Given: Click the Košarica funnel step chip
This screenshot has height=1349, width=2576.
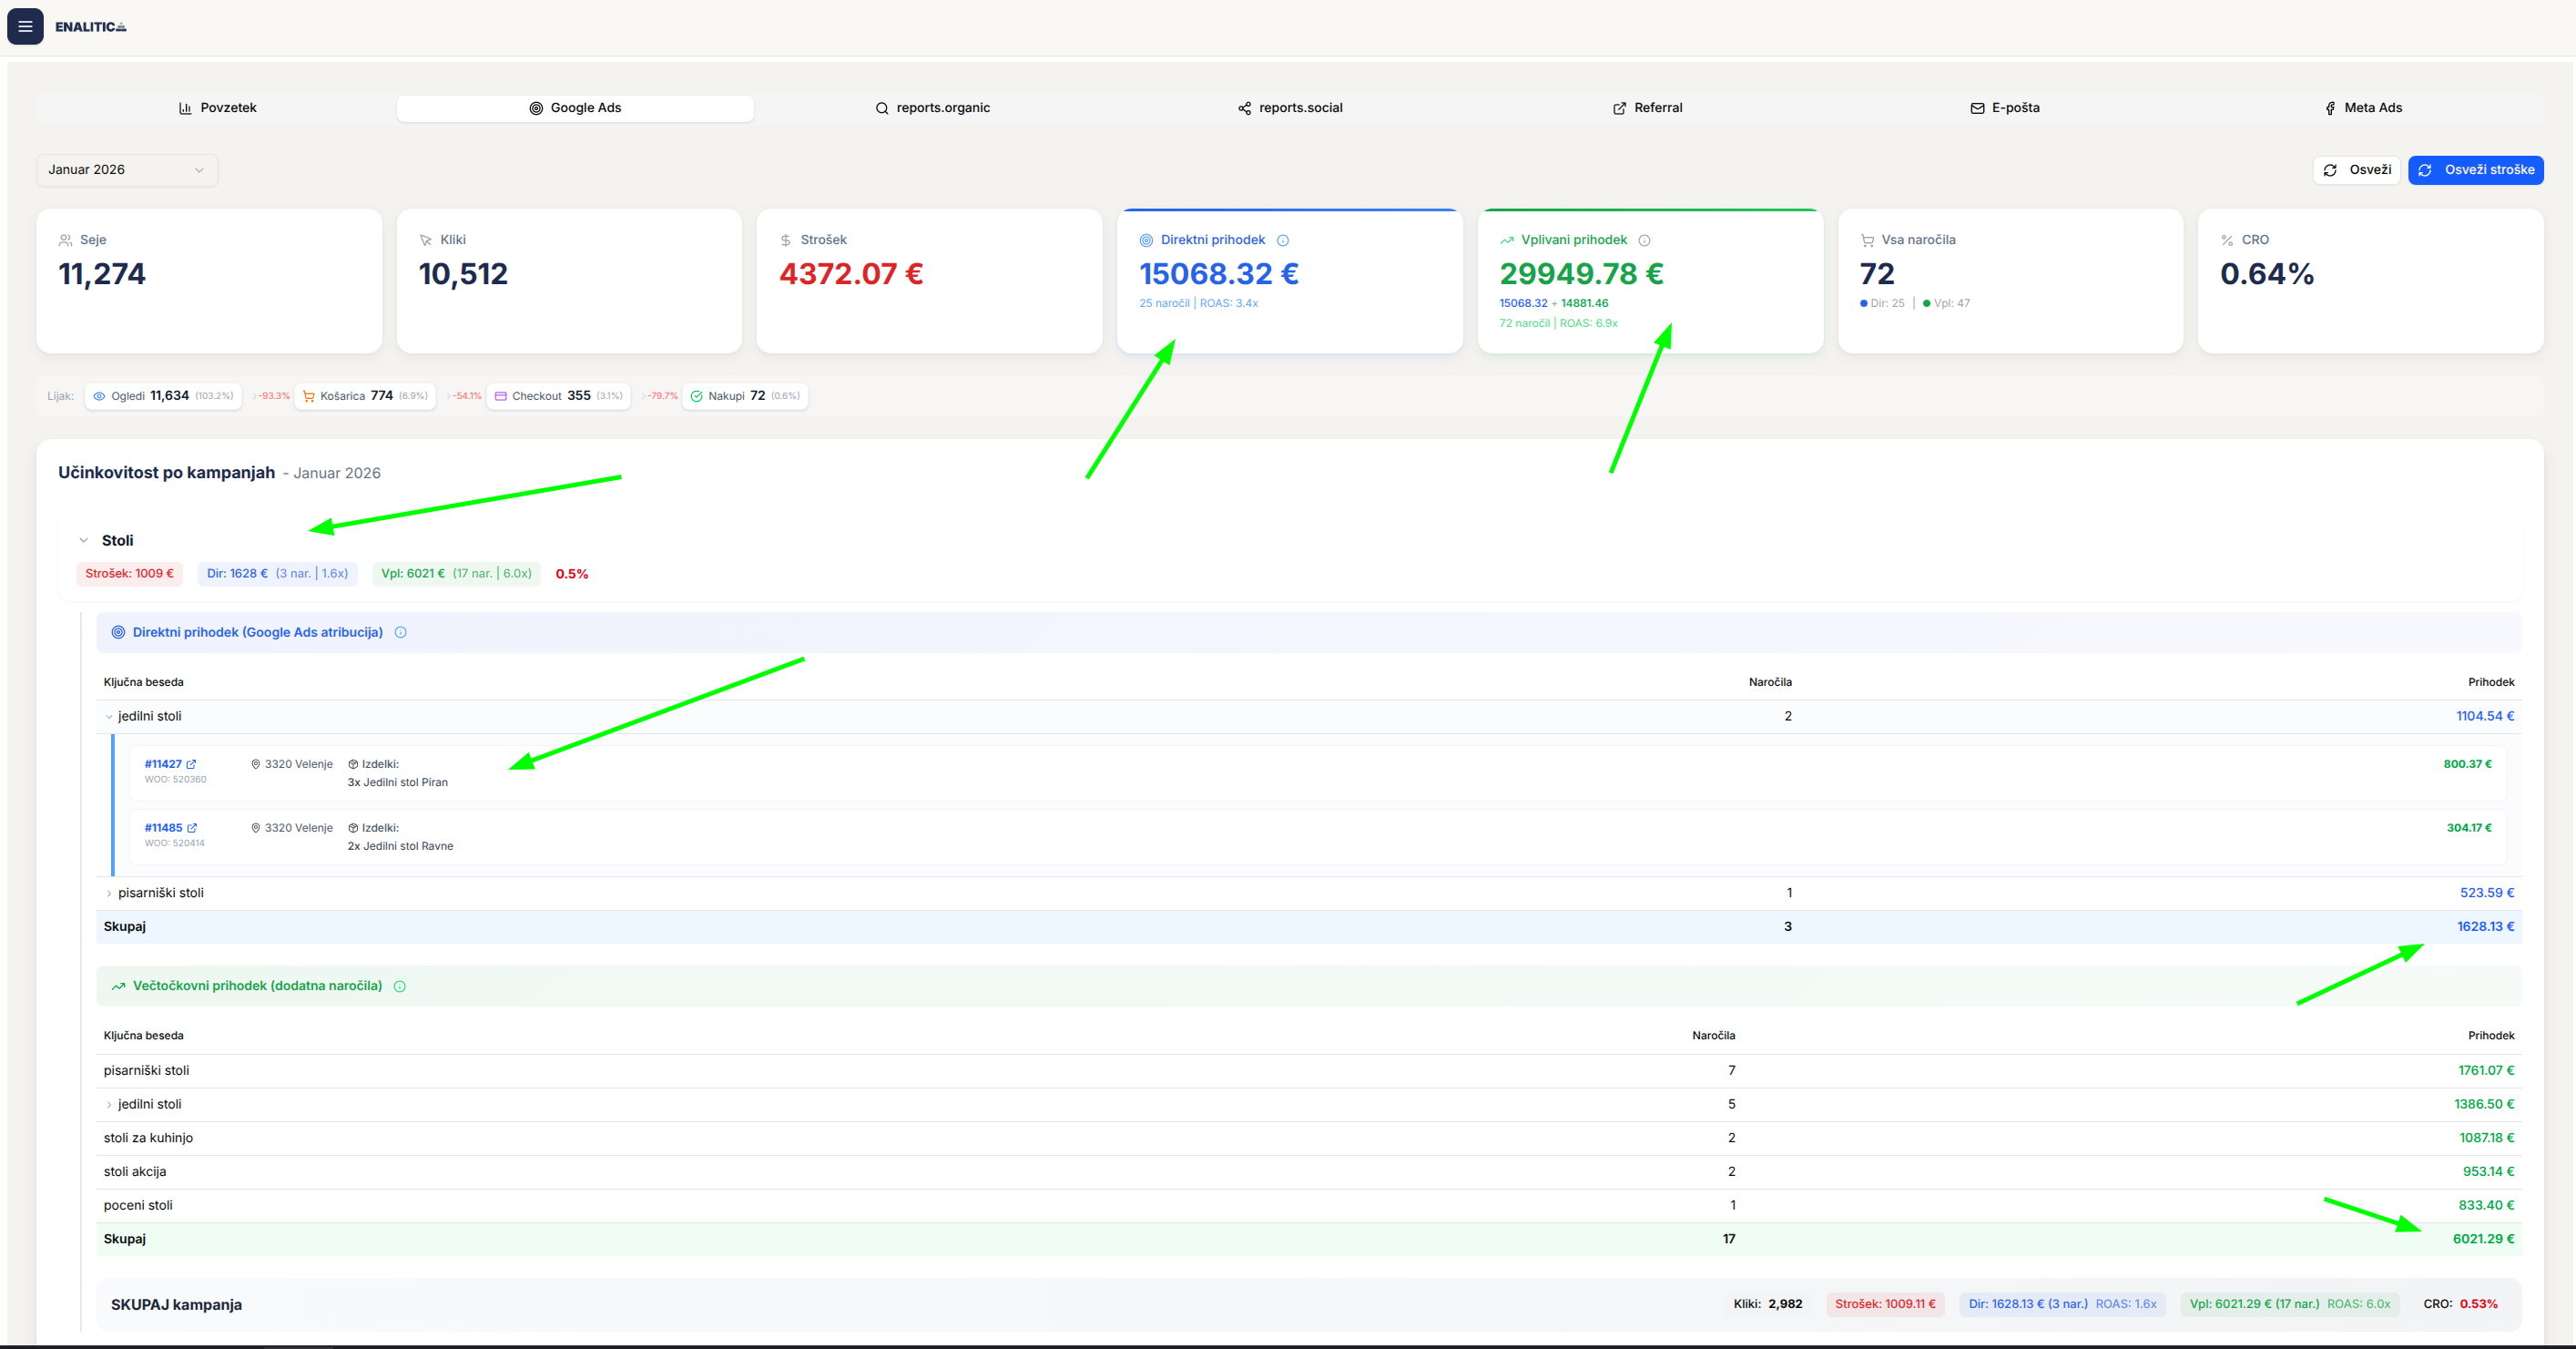Looking at the screenshot, I should click(x=365, y=396).
